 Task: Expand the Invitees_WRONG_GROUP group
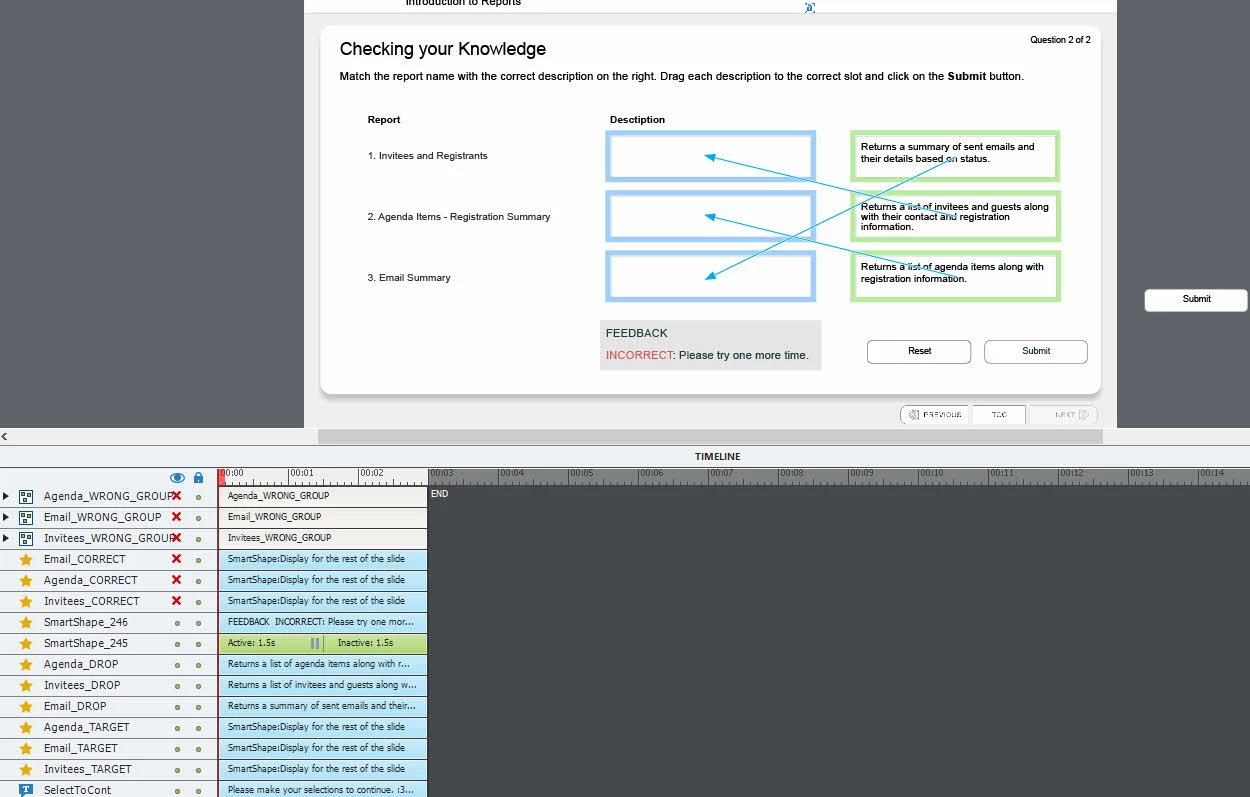click(6, 538)
